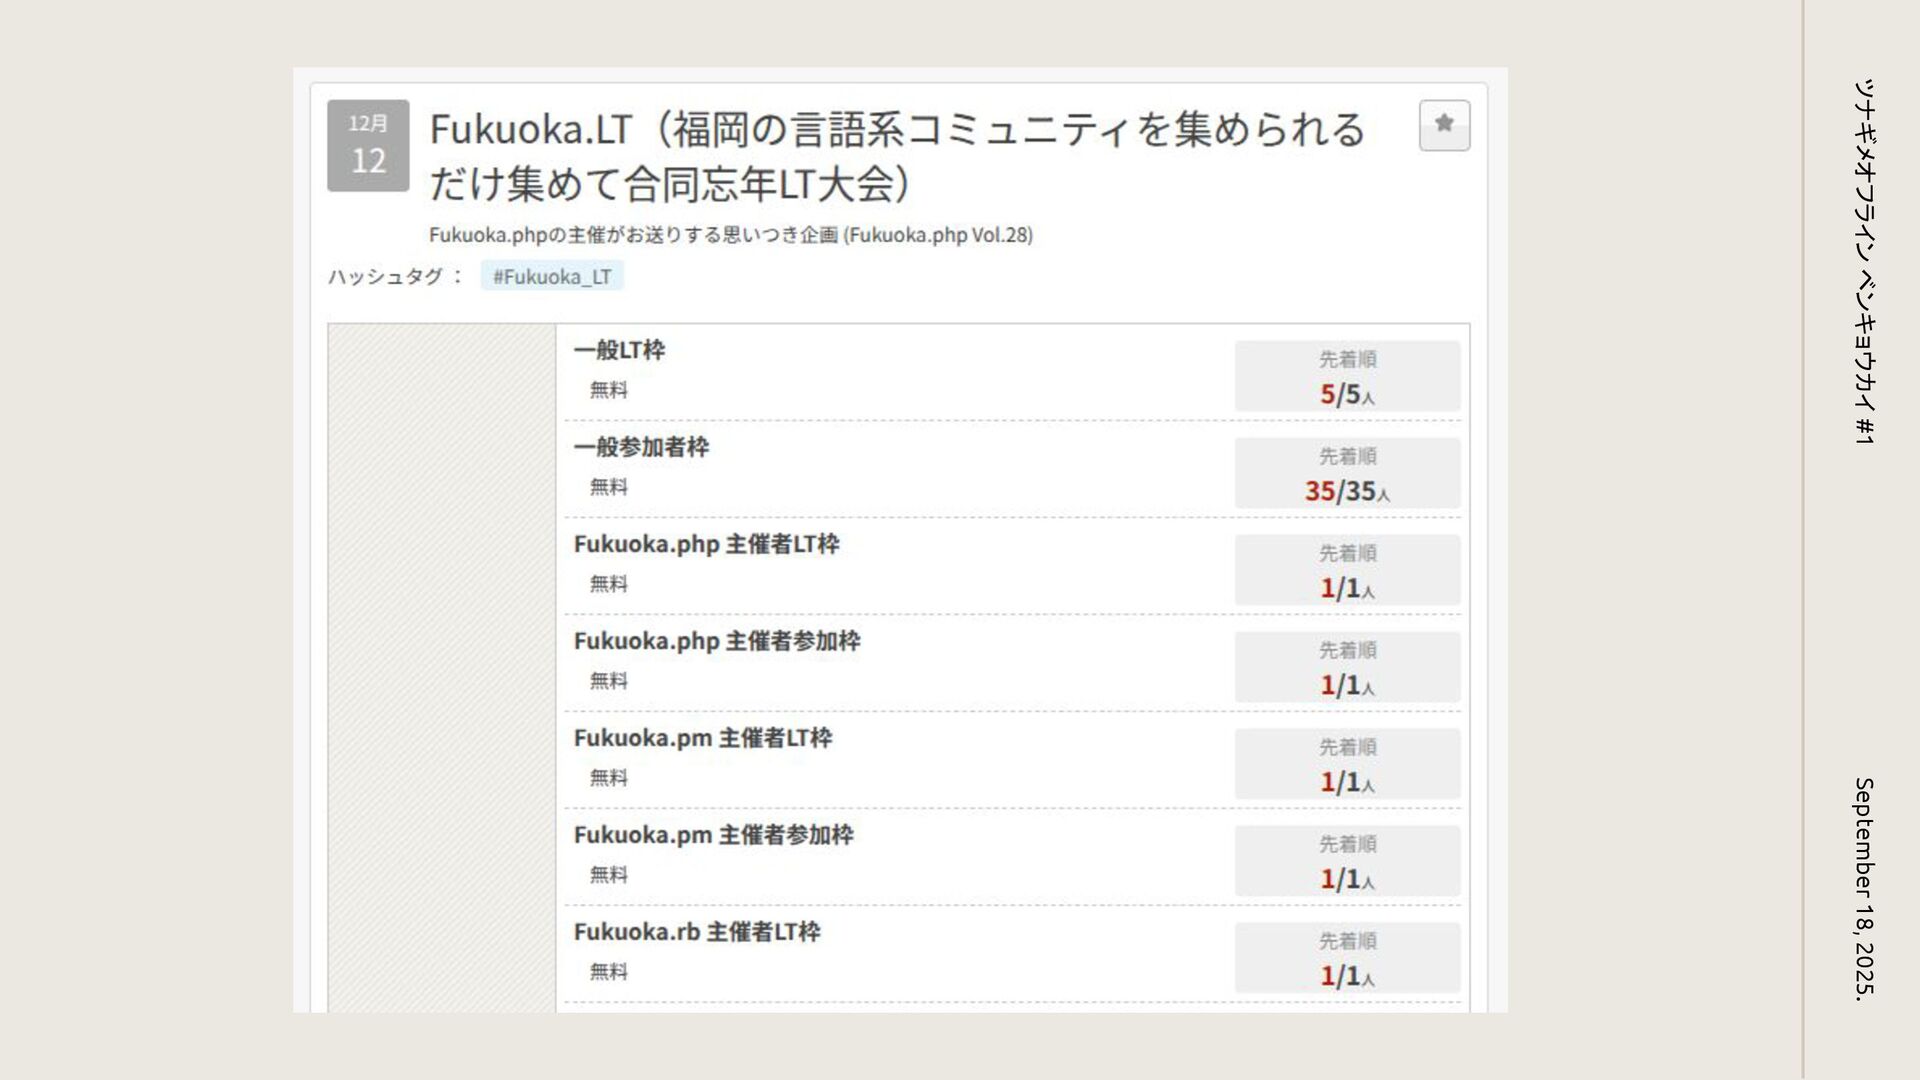Click the vertical ツナギメオフライン ベンキョウカイ #1 text
This screenshot has width=1920, height=1080.
coord(1864,260)
